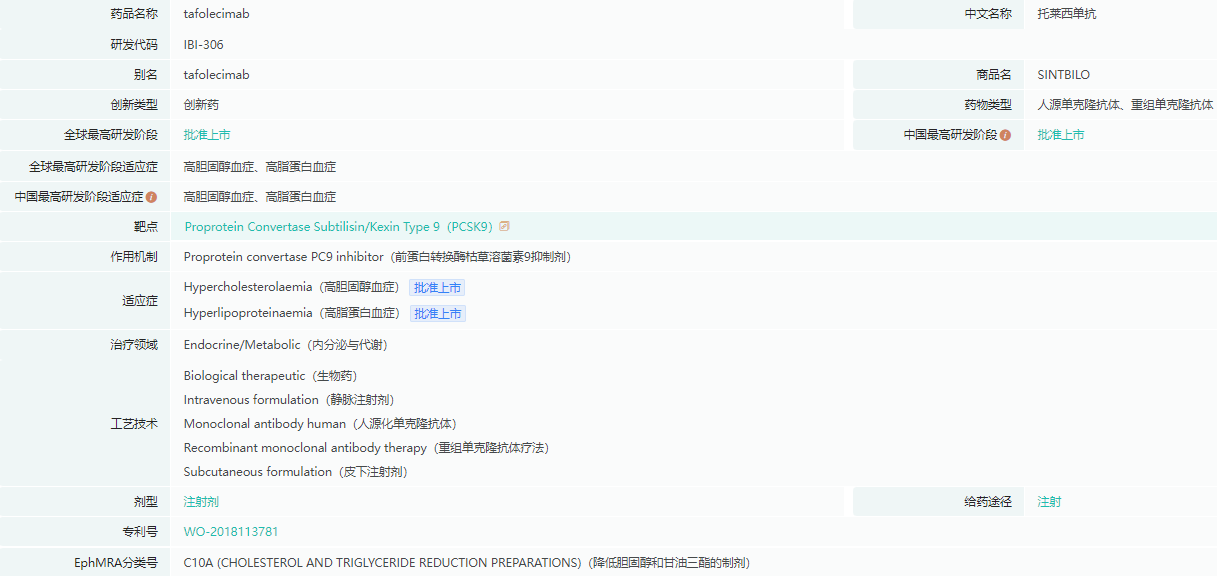Screen dimensions: 1217x576
Task: Click the 靶点 field label
Action: 146,227
